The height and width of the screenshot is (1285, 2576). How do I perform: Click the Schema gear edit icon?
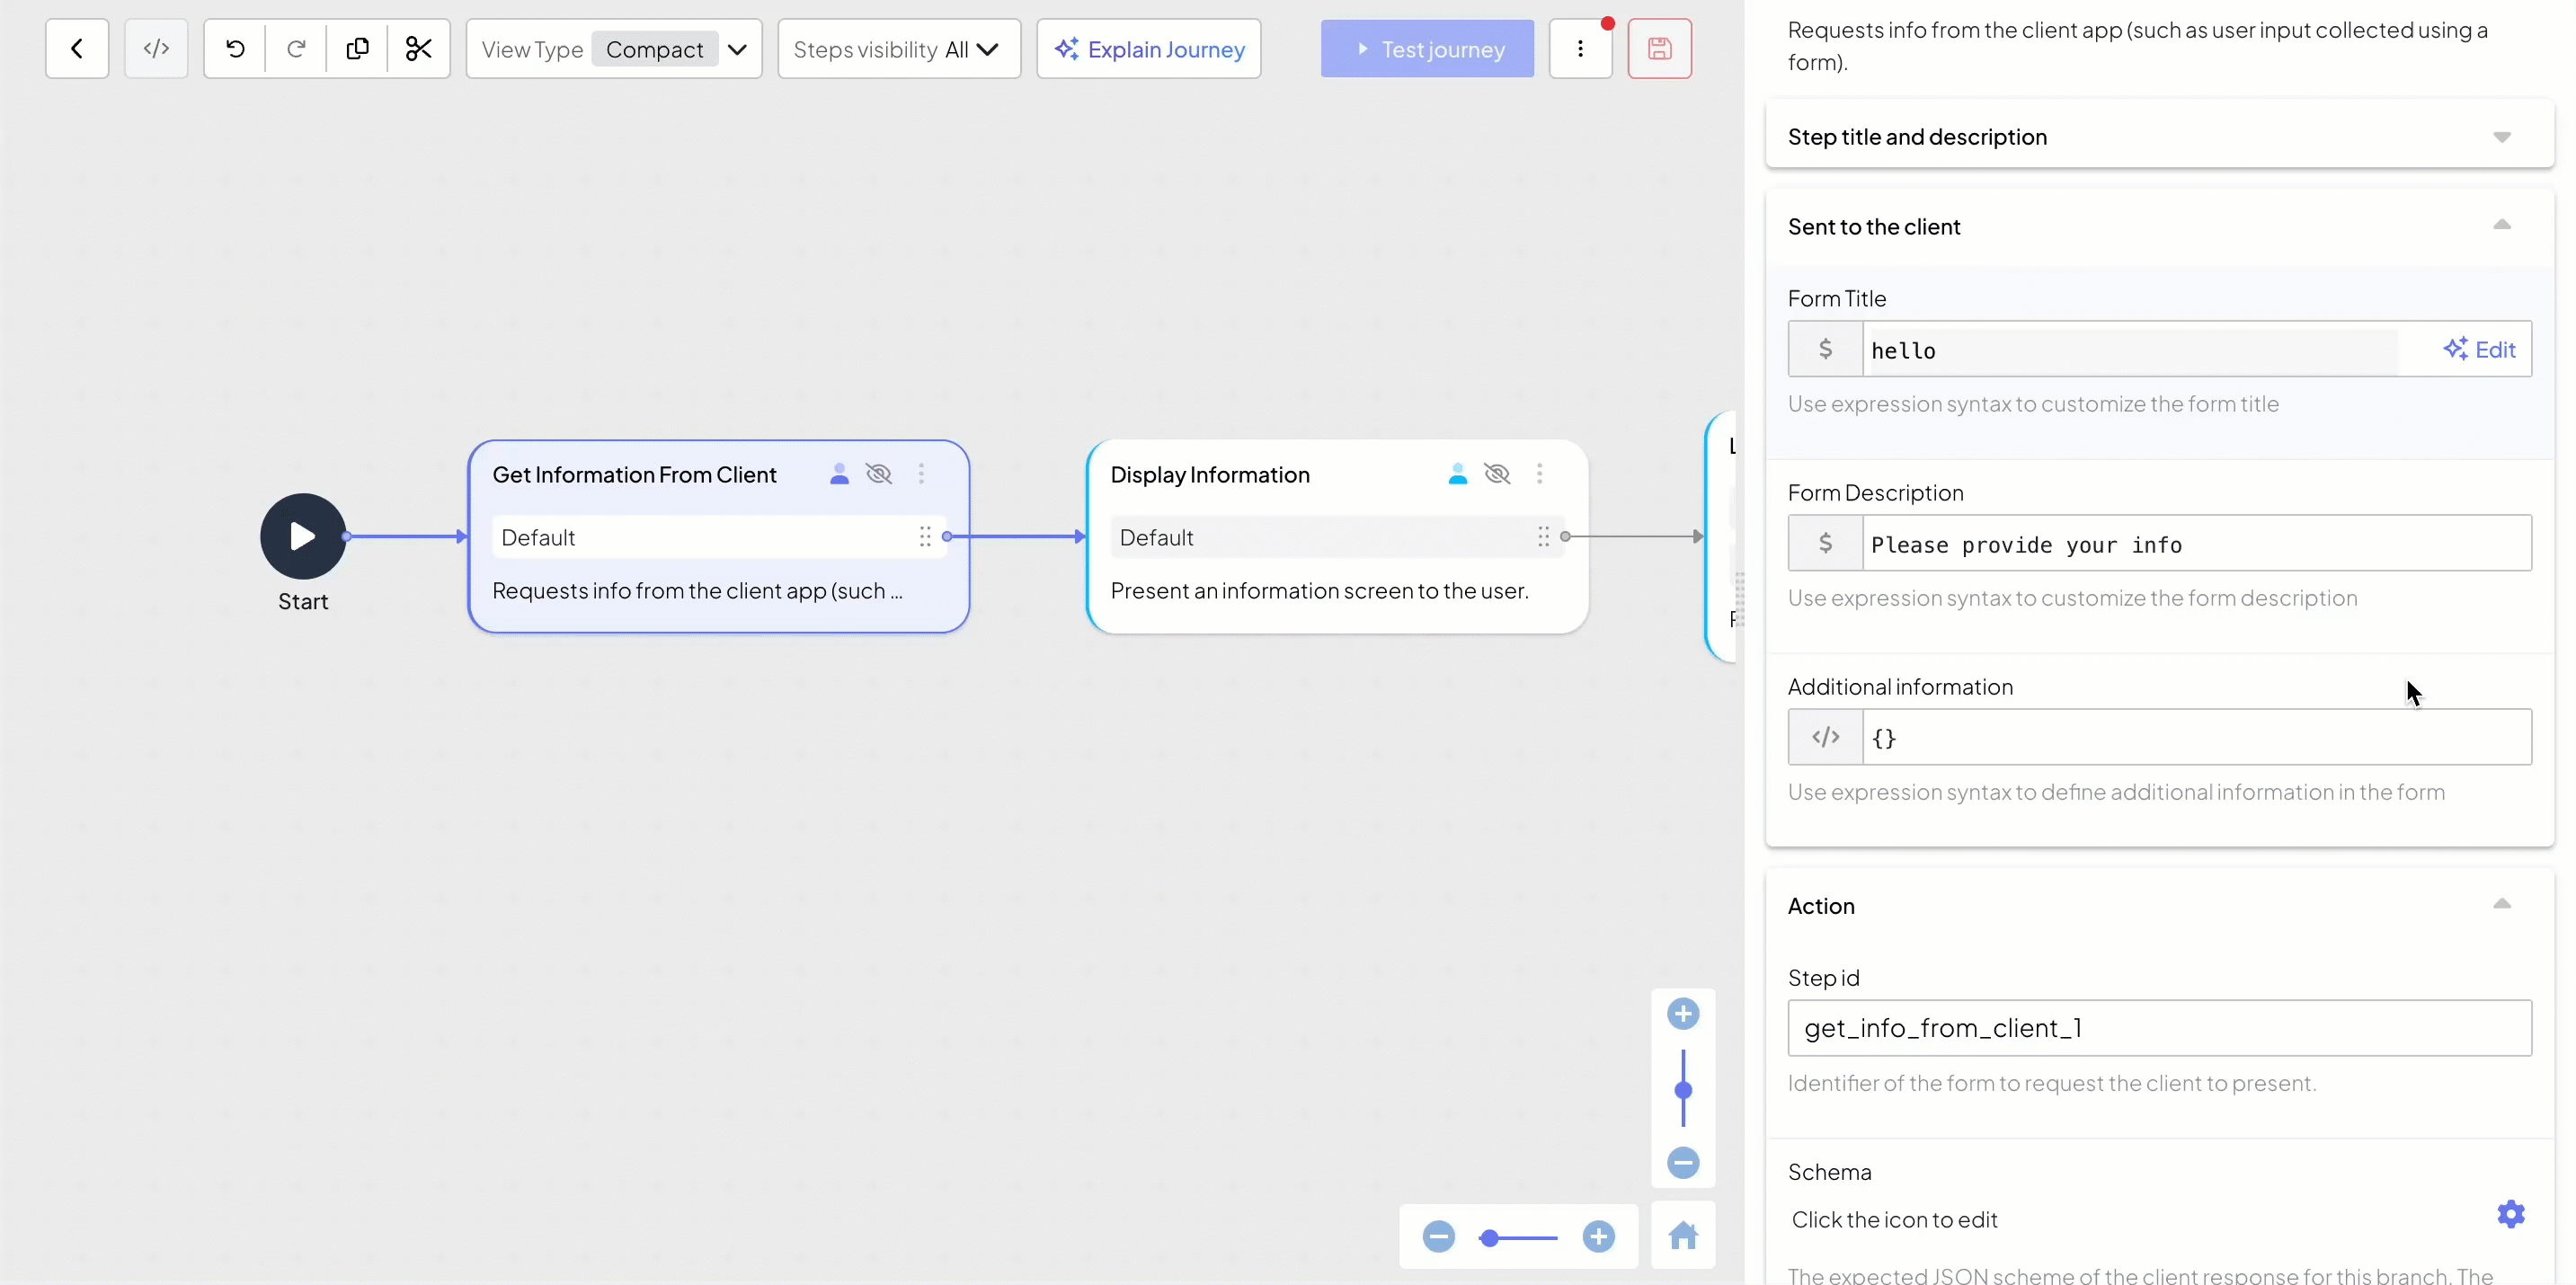(2510, 1215)
